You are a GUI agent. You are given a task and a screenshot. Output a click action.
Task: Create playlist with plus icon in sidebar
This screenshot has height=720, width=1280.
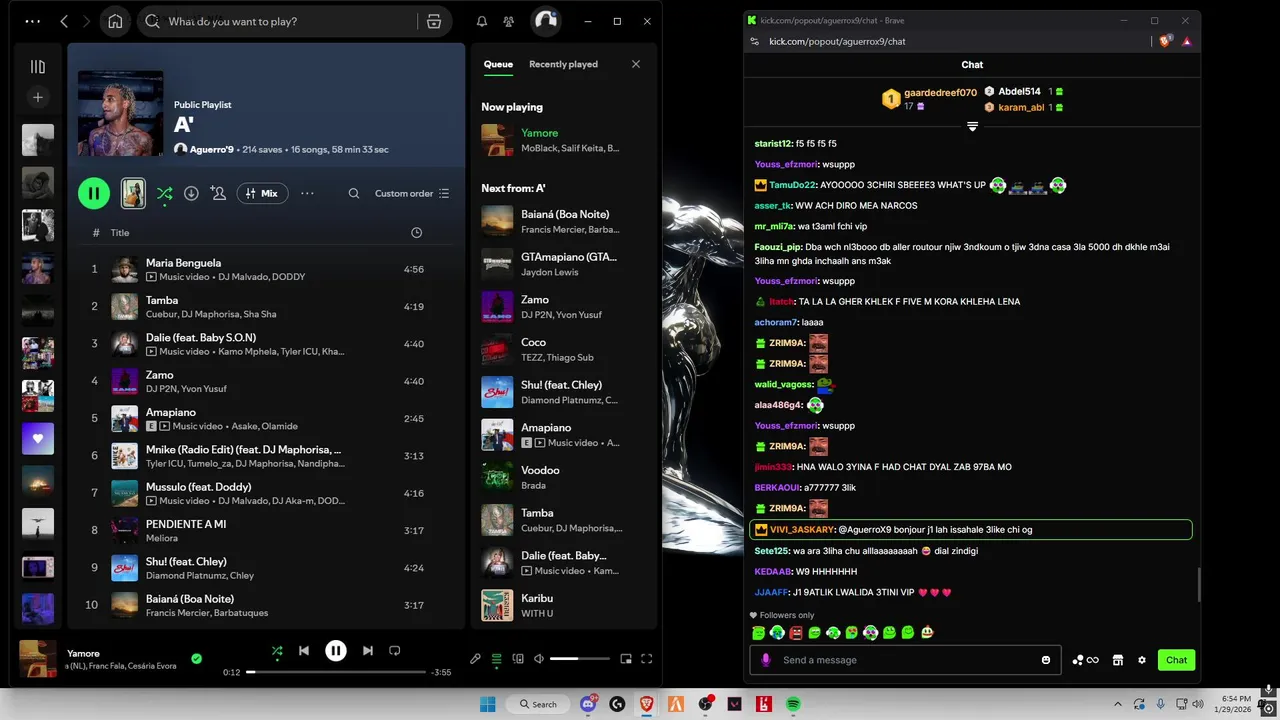pyautogui.click(x=38, y=97)
